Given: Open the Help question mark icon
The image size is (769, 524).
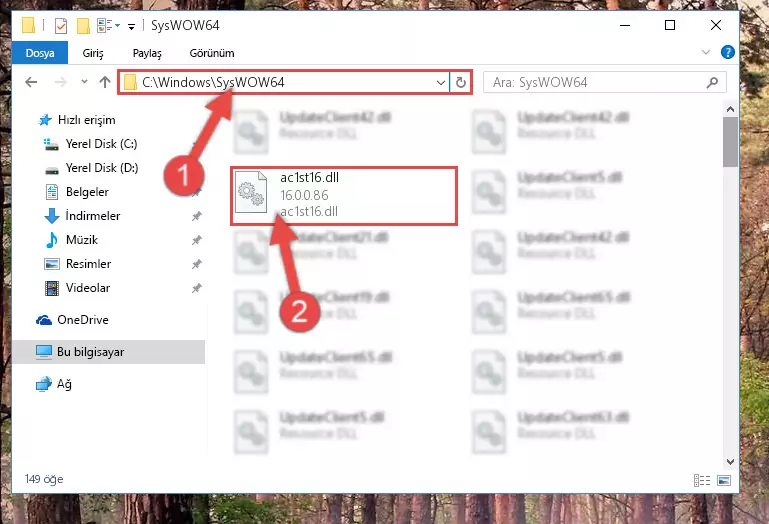Looking at the screenshot, I should 728,52.
